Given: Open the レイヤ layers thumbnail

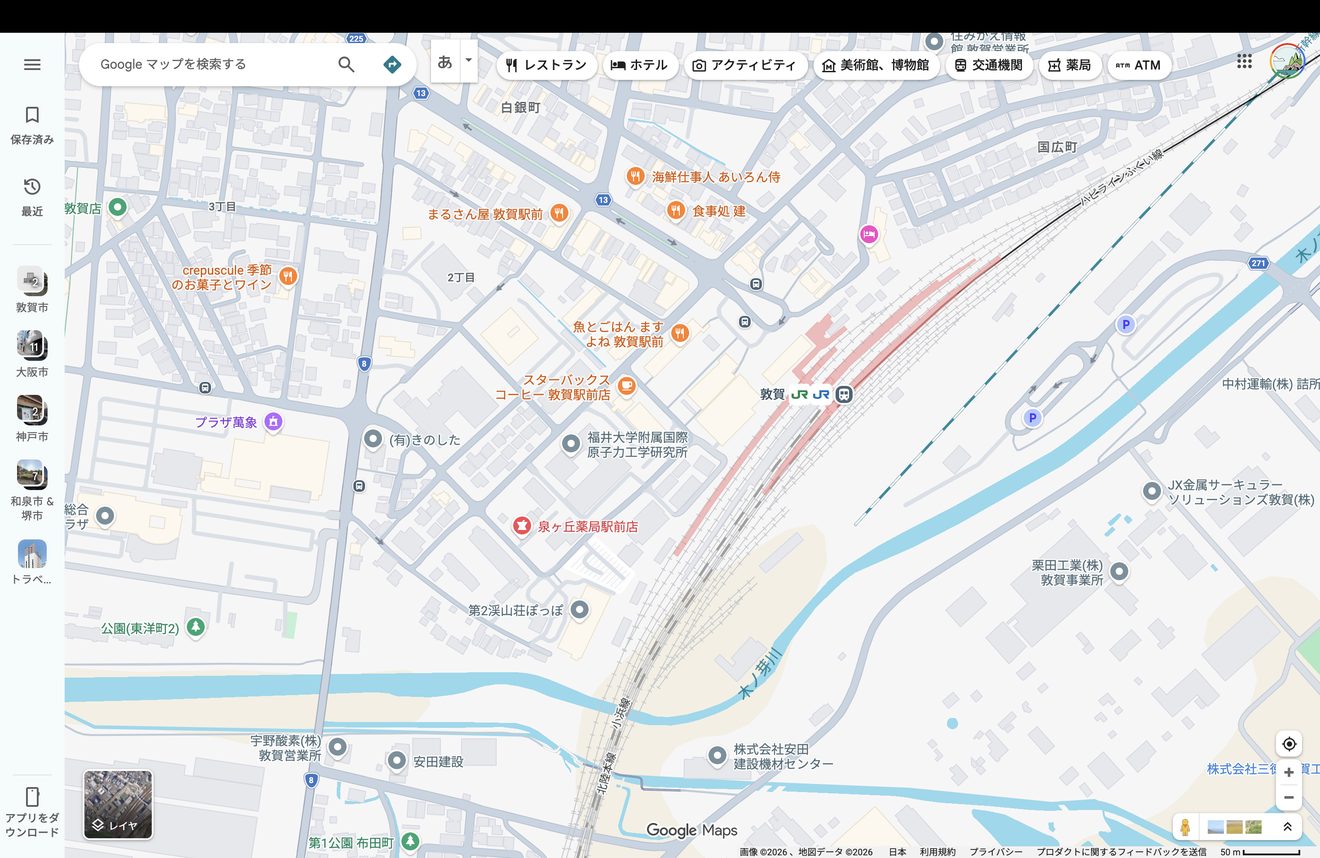Looking at the screenshot, I should (x=118, y=804).
